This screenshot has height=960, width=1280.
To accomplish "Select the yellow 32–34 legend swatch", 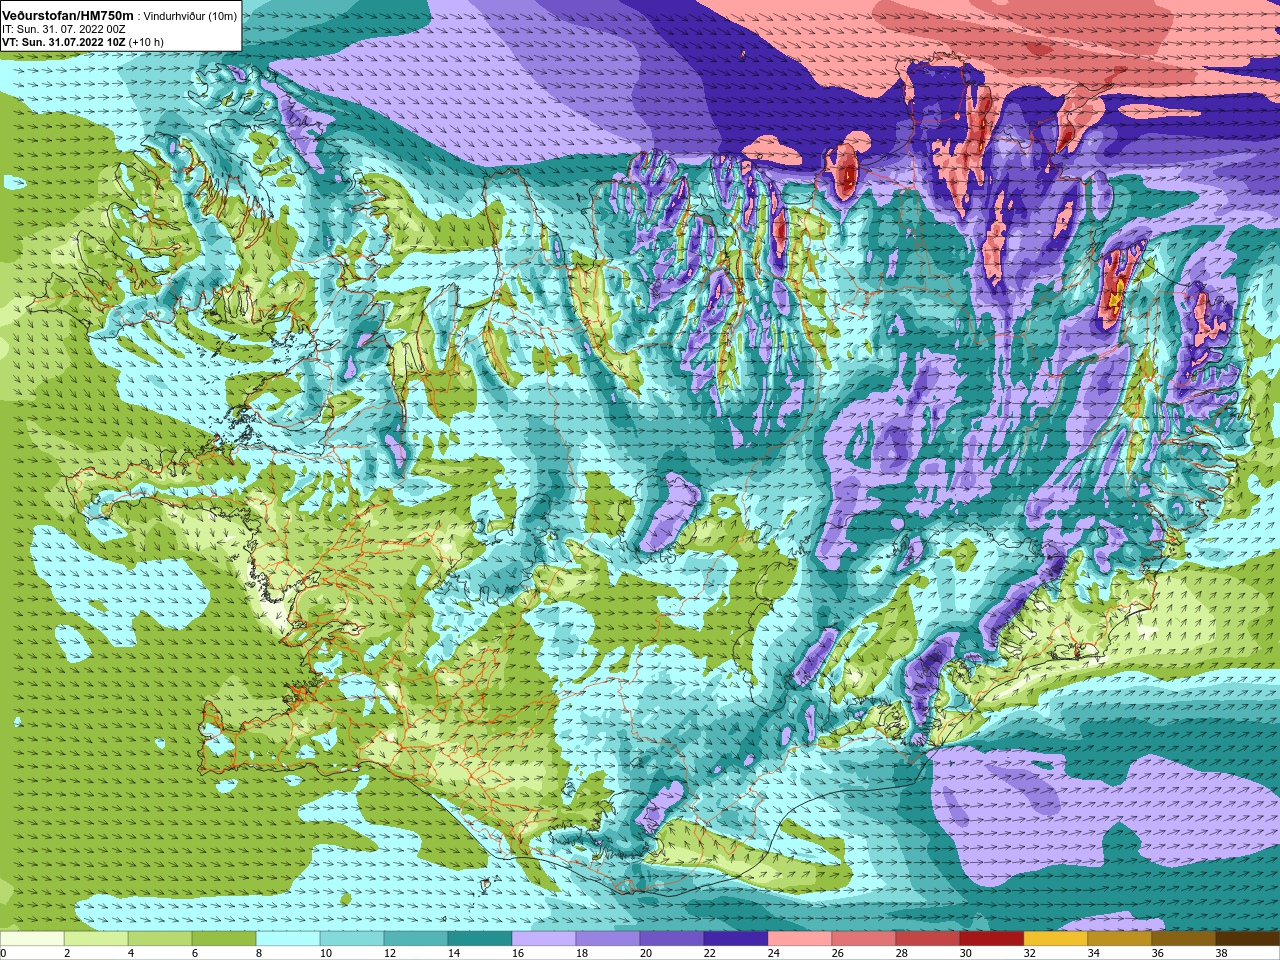I will 1056,939.
